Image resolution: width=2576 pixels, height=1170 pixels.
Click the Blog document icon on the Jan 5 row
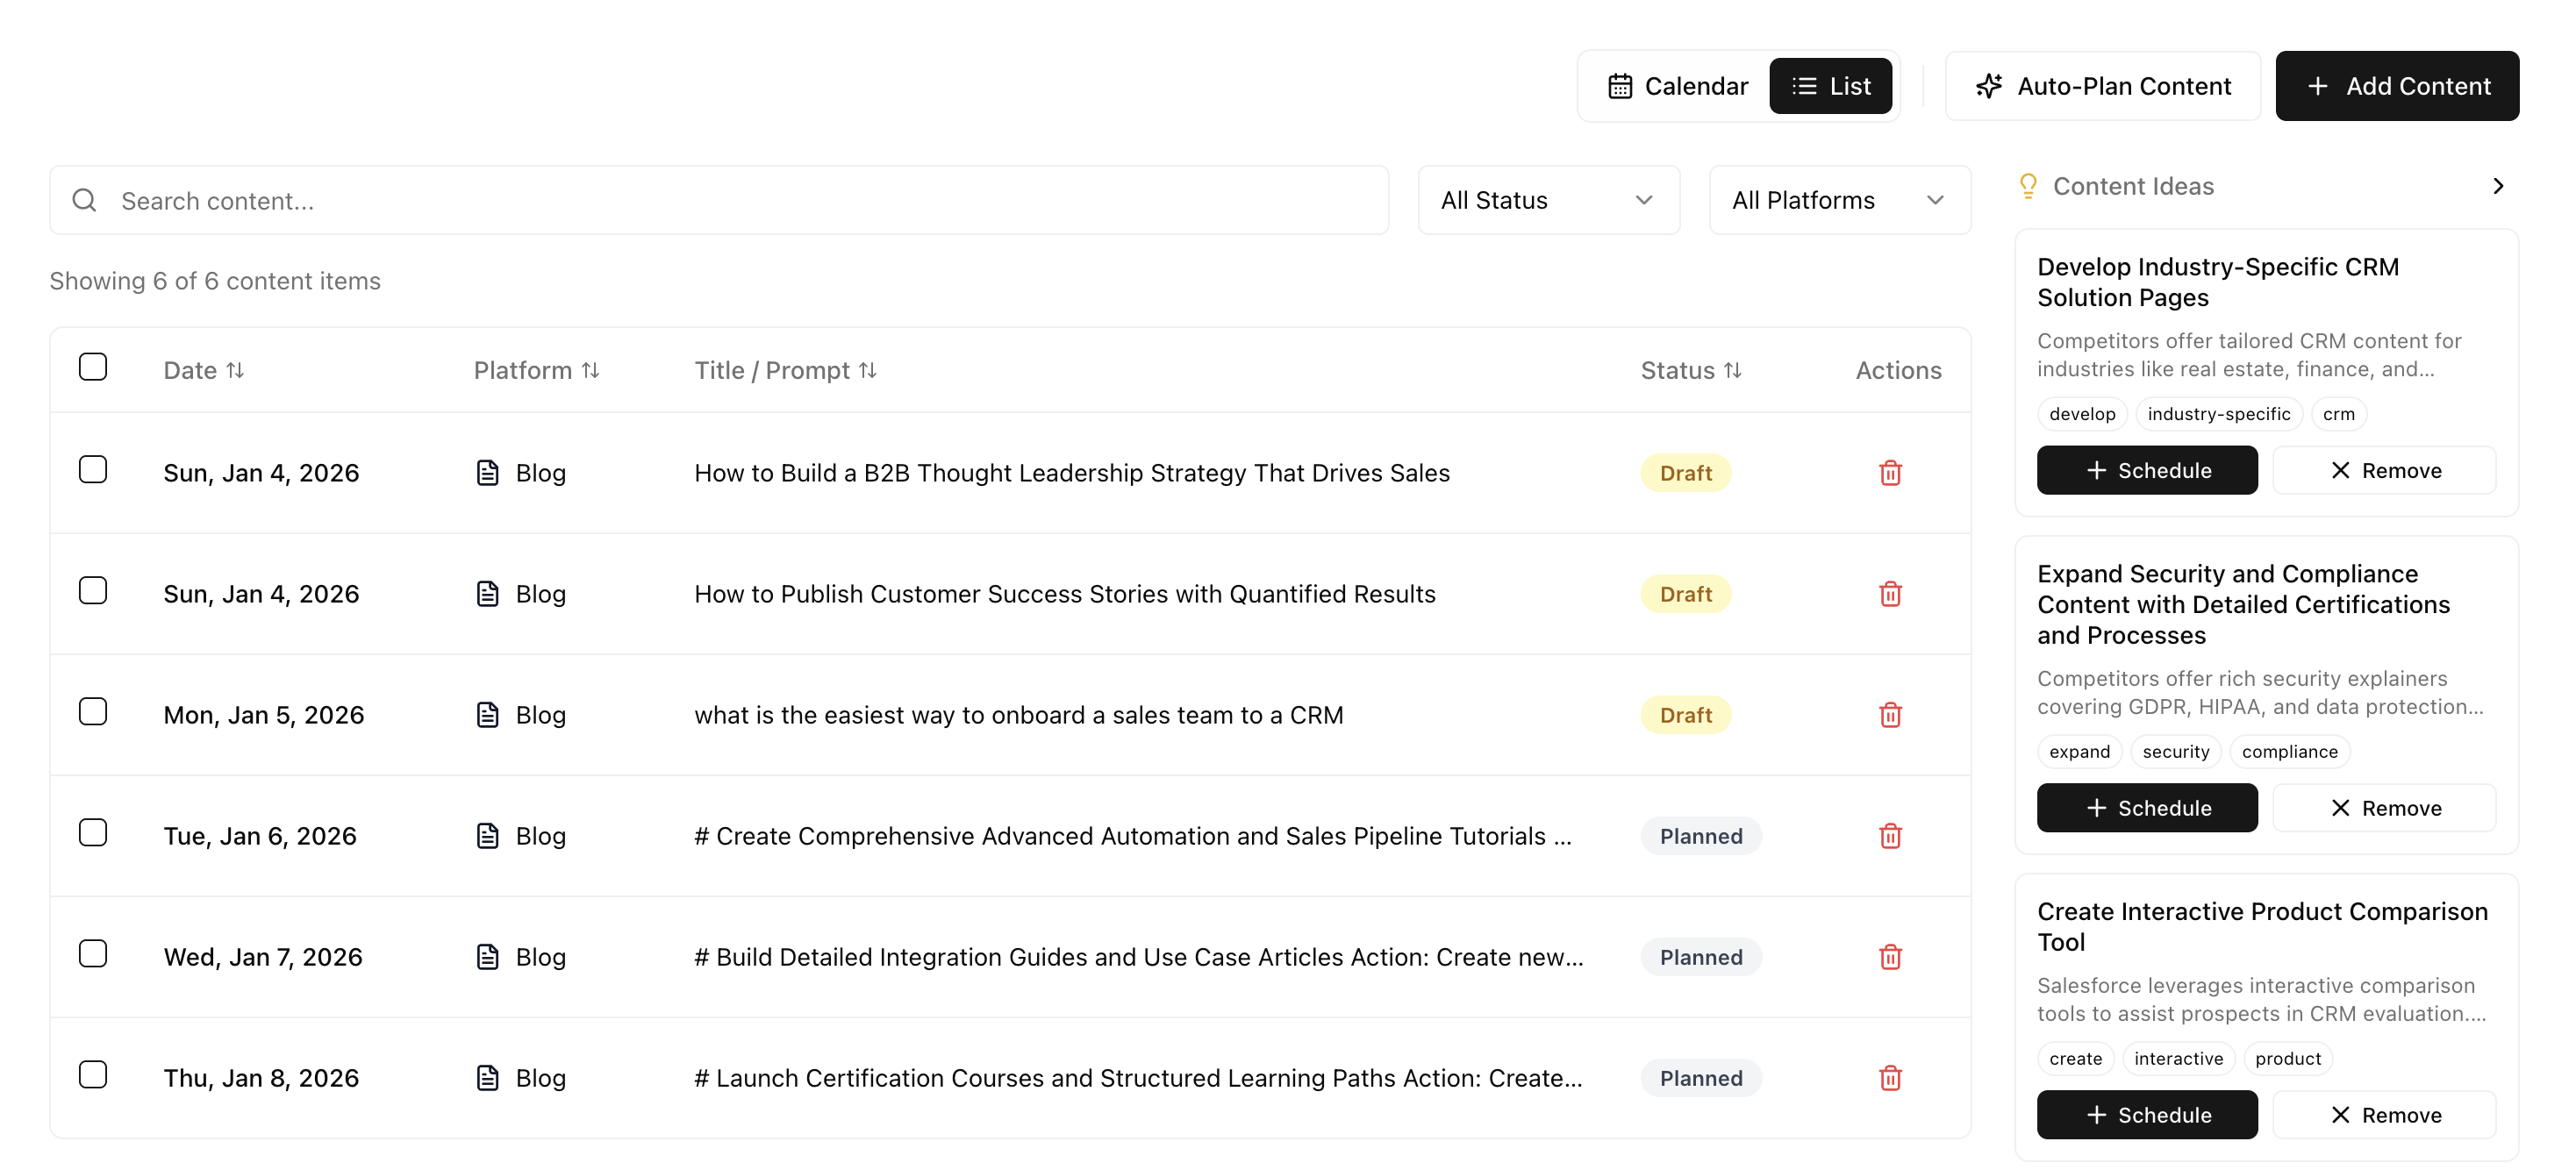pos(487,714)
